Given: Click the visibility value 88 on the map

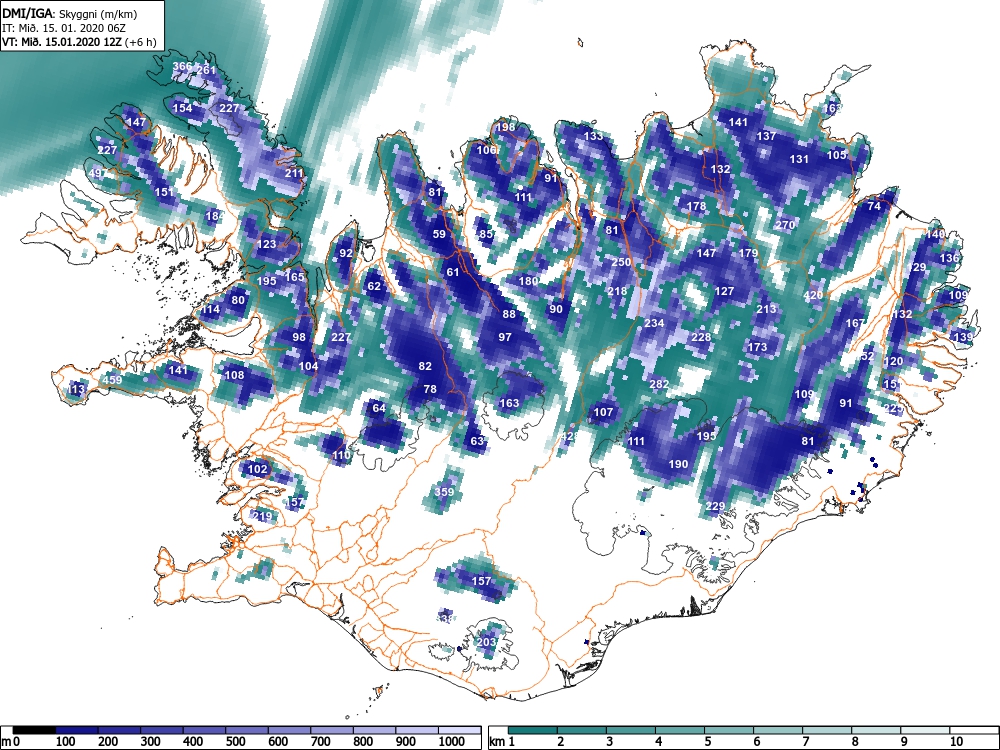Looking at the screenshot, I should [509, 314].
